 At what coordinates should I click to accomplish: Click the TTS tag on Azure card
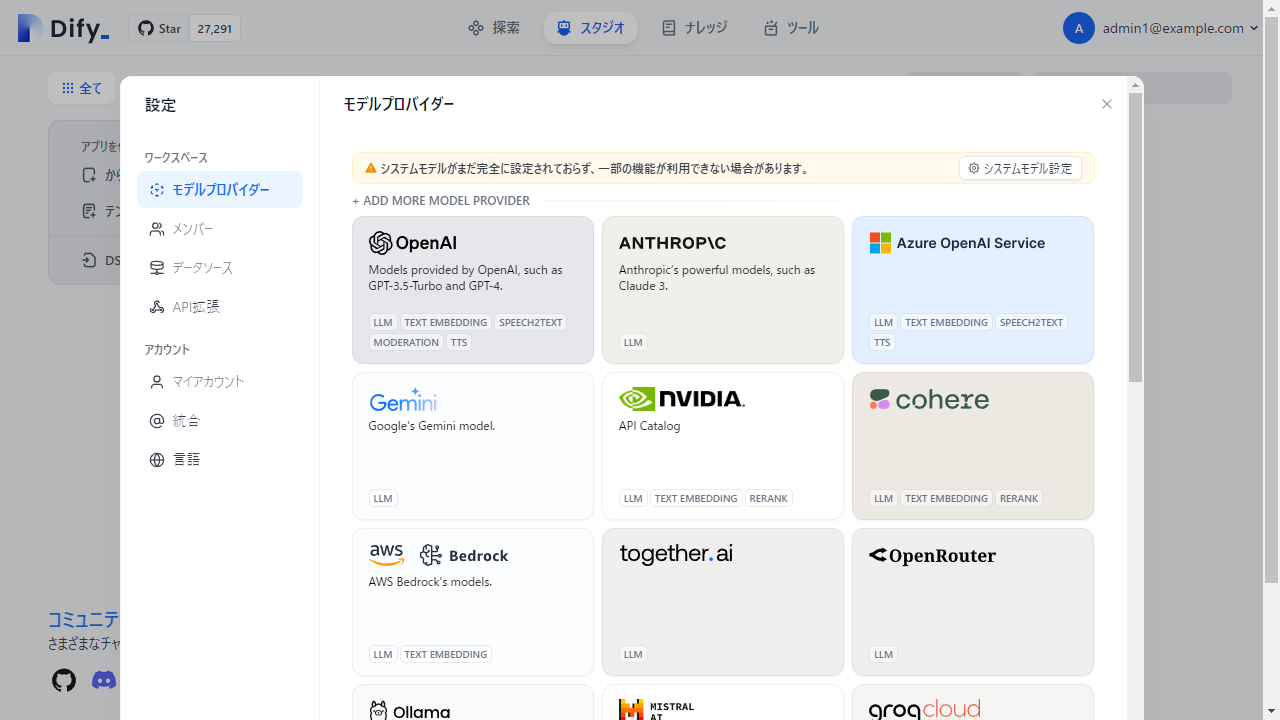882,342
